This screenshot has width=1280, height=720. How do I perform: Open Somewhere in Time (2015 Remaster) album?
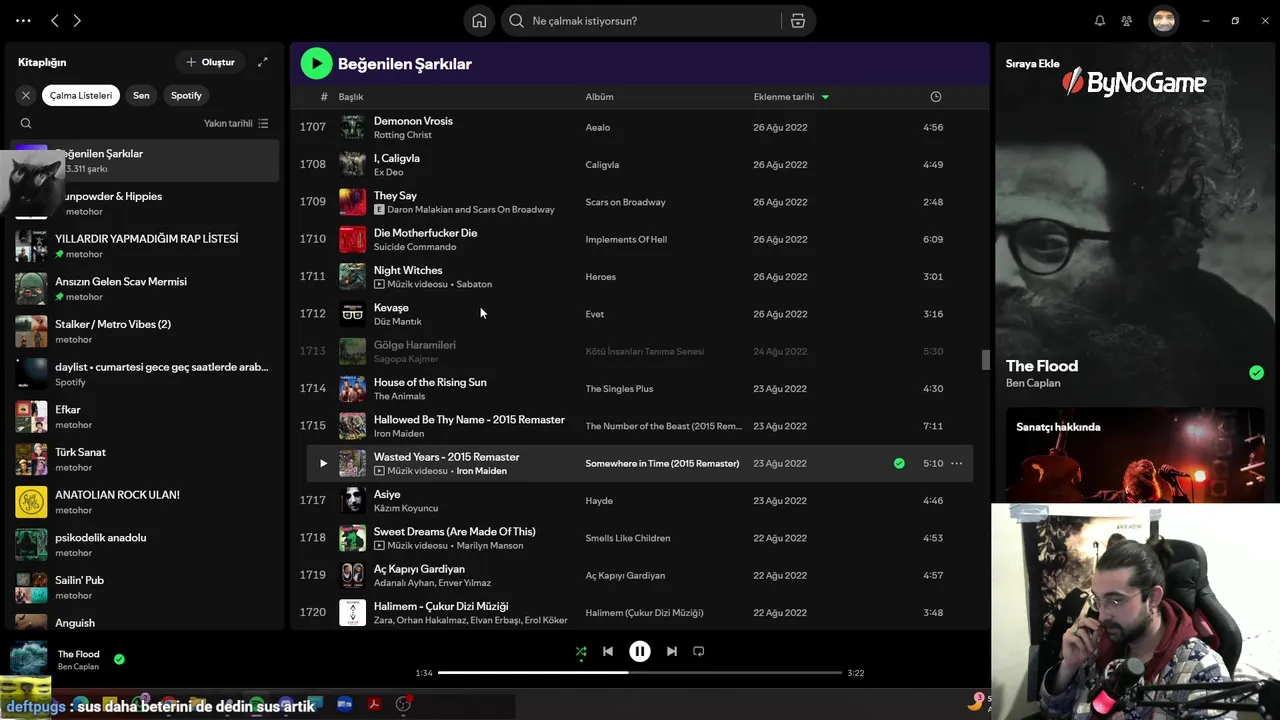[662, 463]
